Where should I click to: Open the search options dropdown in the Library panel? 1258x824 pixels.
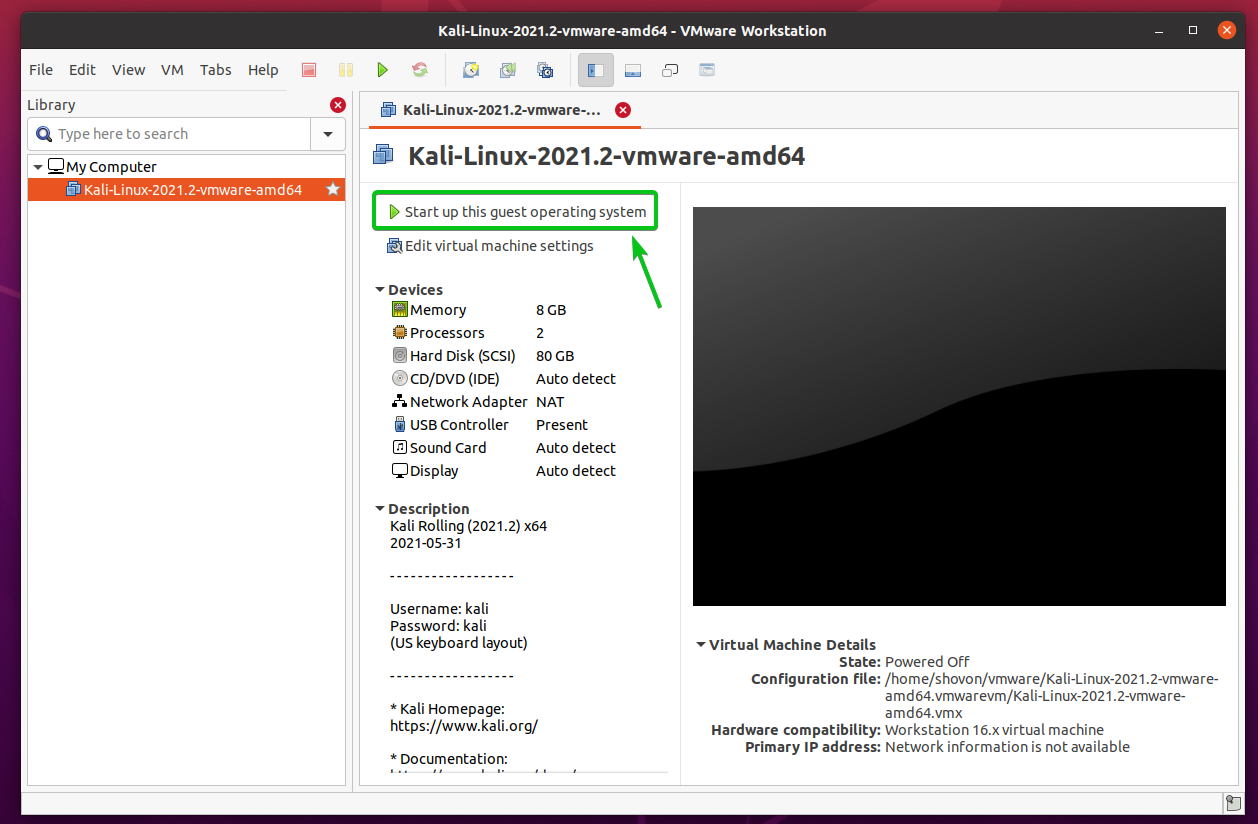(x=328, y=133)
